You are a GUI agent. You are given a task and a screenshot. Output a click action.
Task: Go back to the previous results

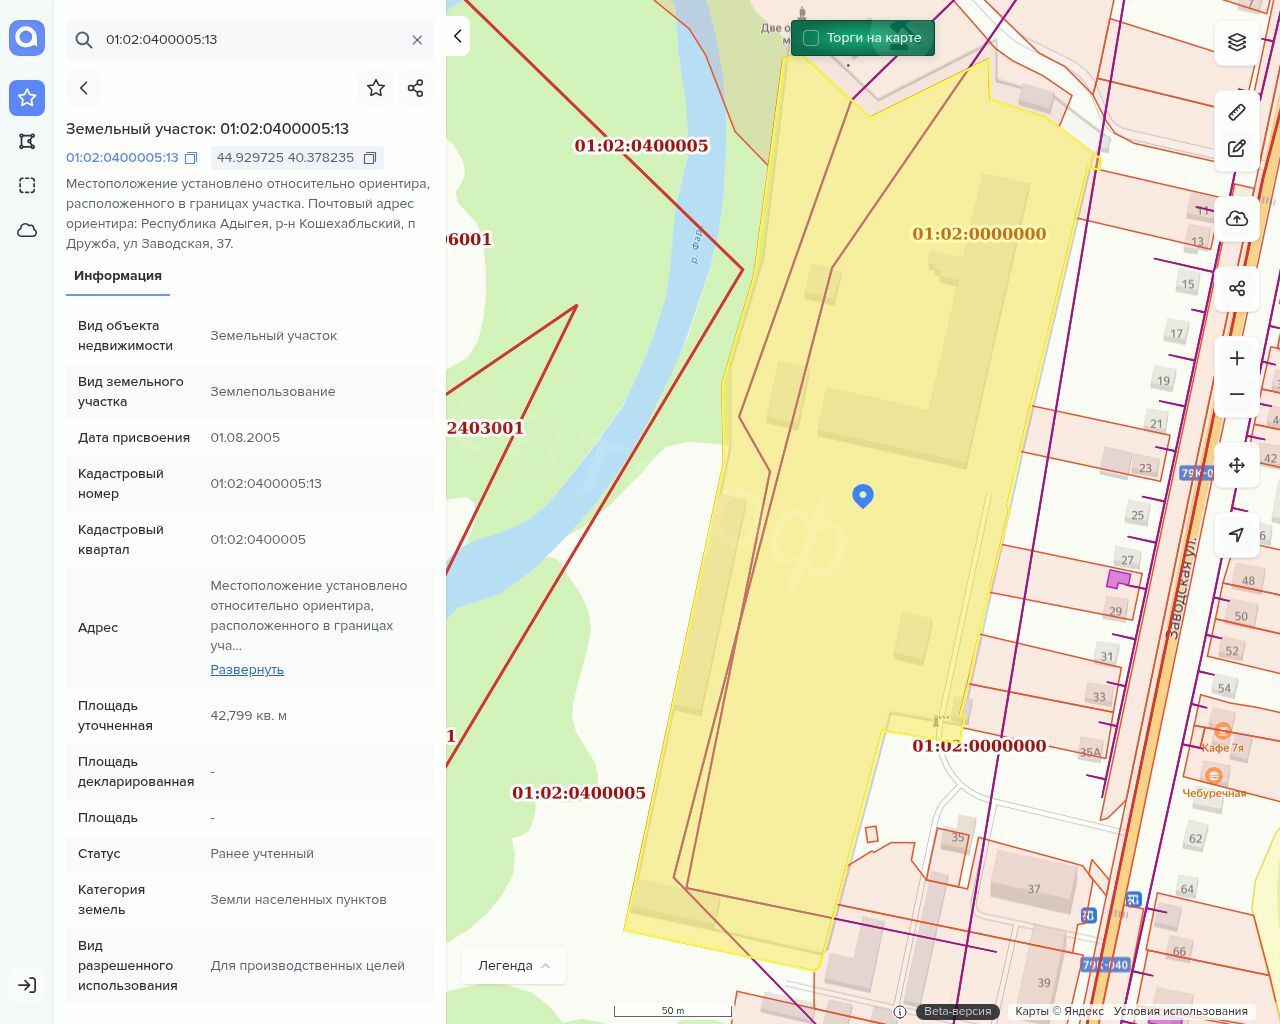[x=84, y=88]
